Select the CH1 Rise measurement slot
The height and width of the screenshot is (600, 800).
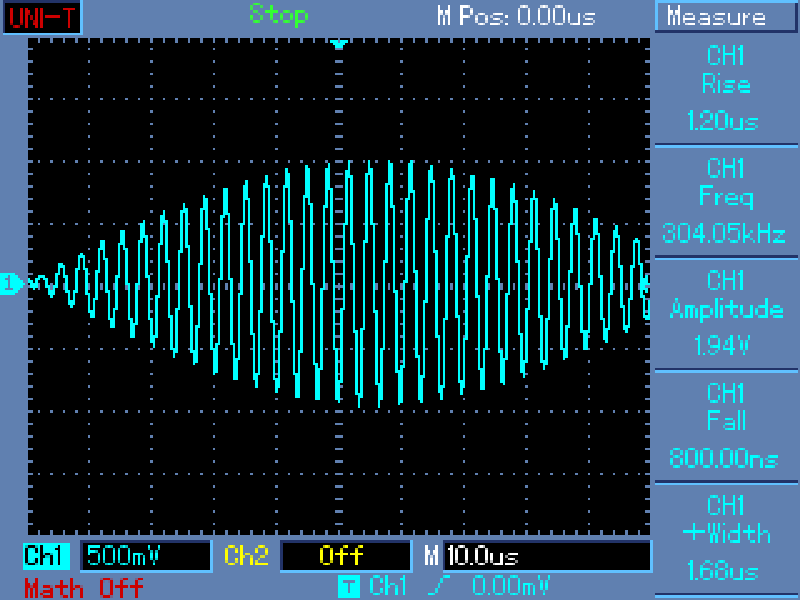click(x=726, y=88)
